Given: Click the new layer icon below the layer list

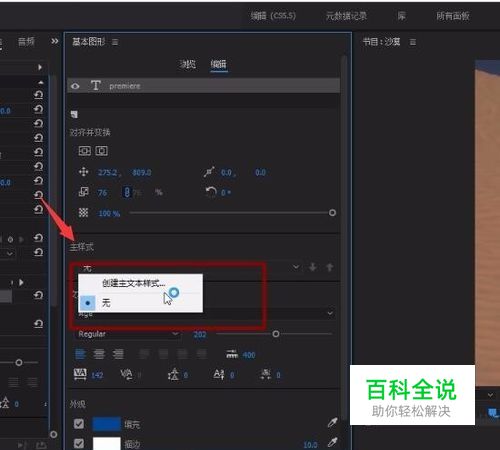Looking at the screenshot, I should (x=74, y=114).
